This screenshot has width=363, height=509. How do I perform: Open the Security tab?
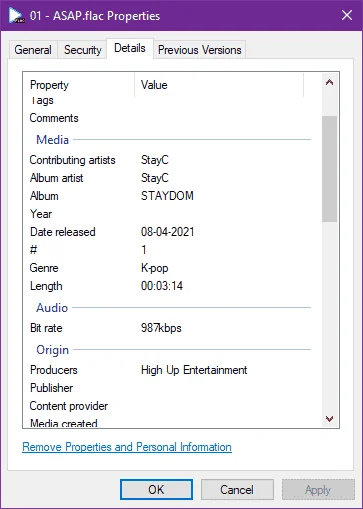pyautogui.click(x=82, y=50)
